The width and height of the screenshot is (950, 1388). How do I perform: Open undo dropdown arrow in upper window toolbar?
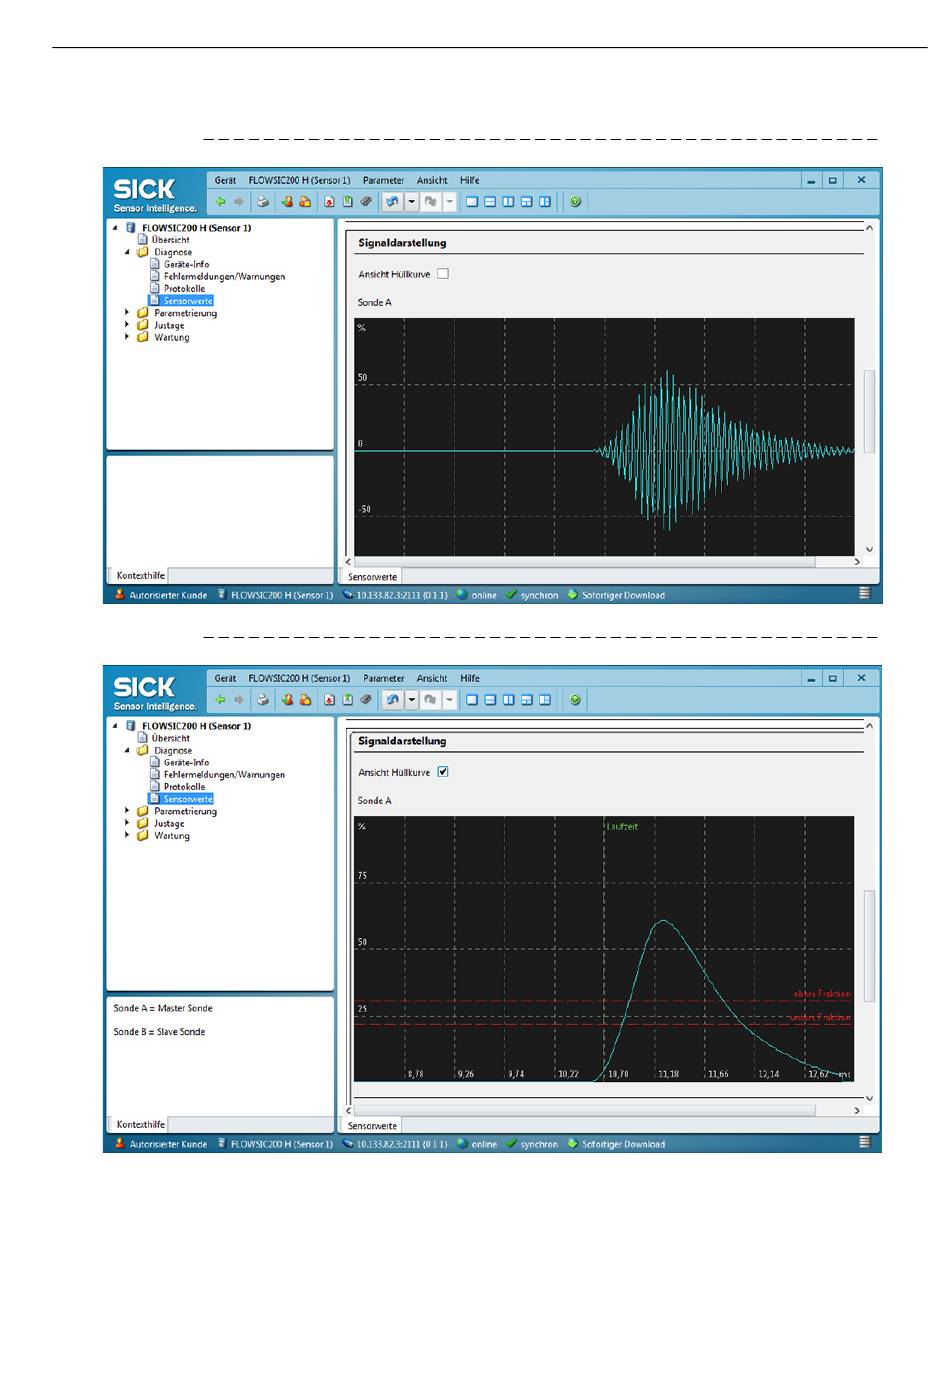click(x=411, y=202)
